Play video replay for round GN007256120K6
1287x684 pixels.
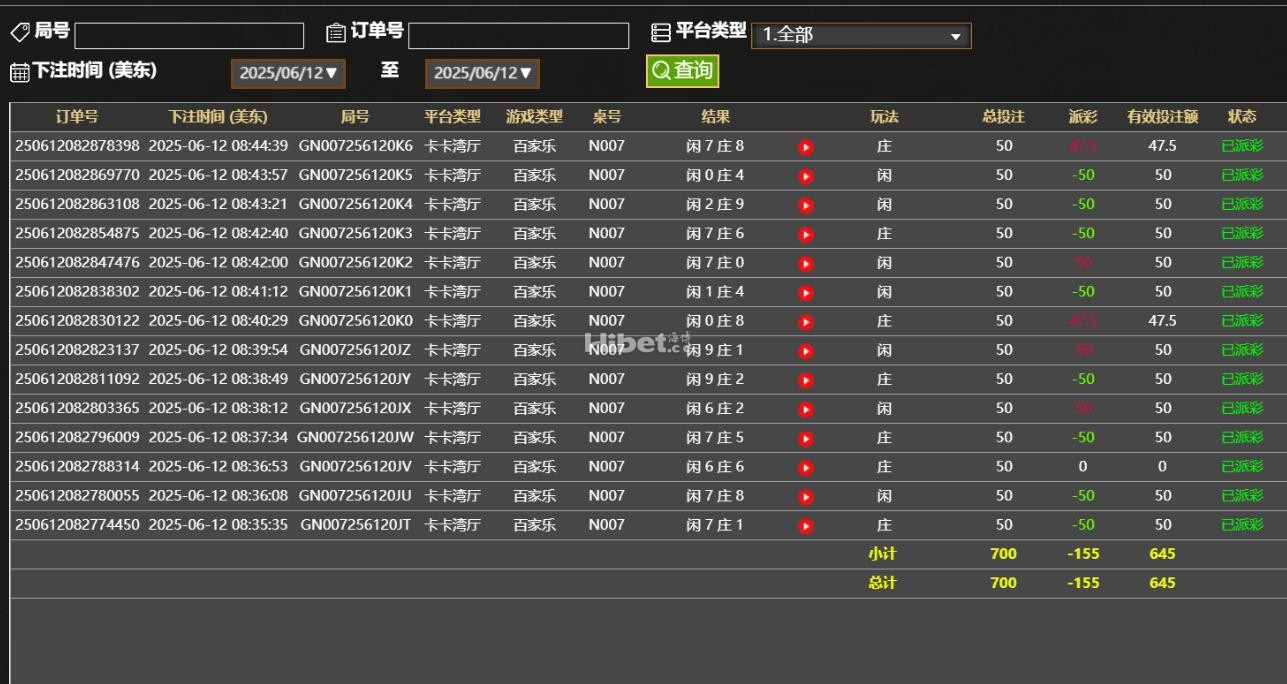(805, 147)
